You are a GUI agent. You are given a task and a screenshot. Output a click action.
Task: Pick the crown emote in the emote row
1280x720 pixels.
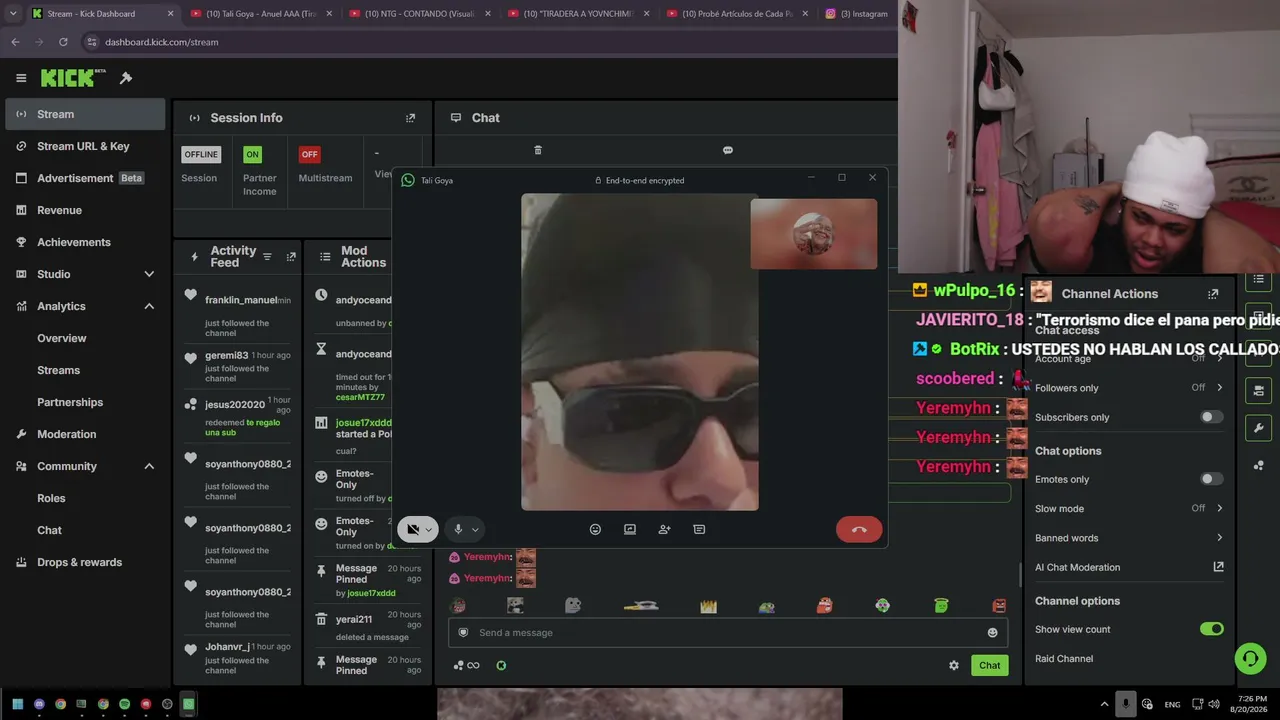(x=708, y=606)
